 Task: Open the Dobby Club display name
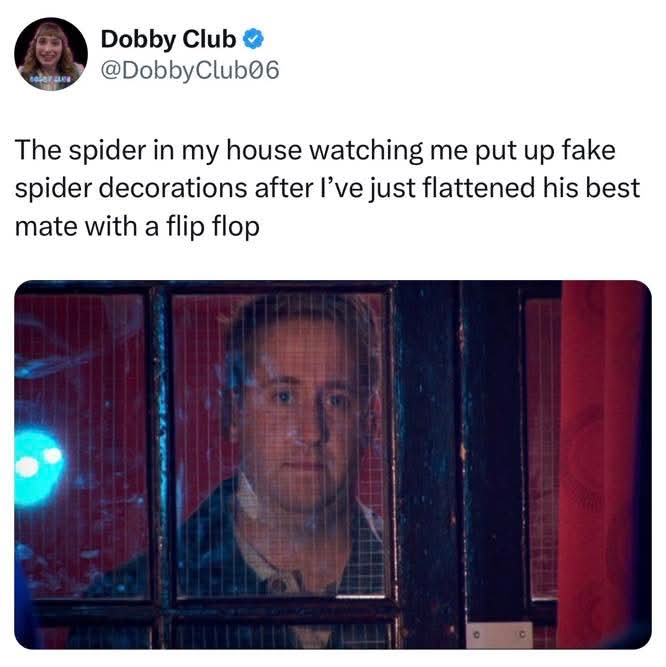point(168,39)
